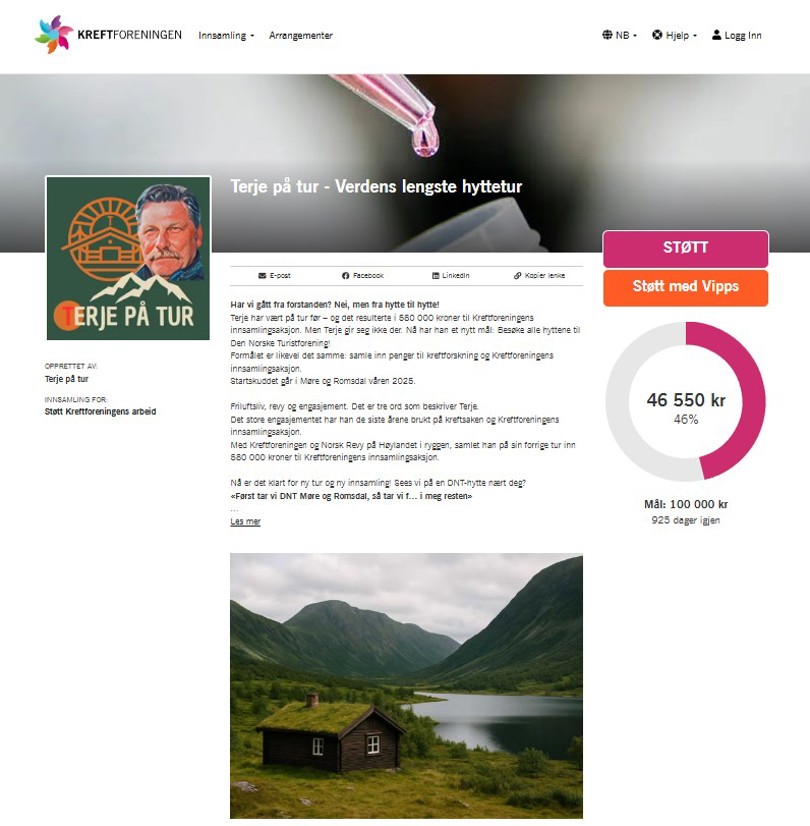Screen dimensions: 810x826
Task: Click the Hjelp lifebuoy icon
Action: click(657, 35)
